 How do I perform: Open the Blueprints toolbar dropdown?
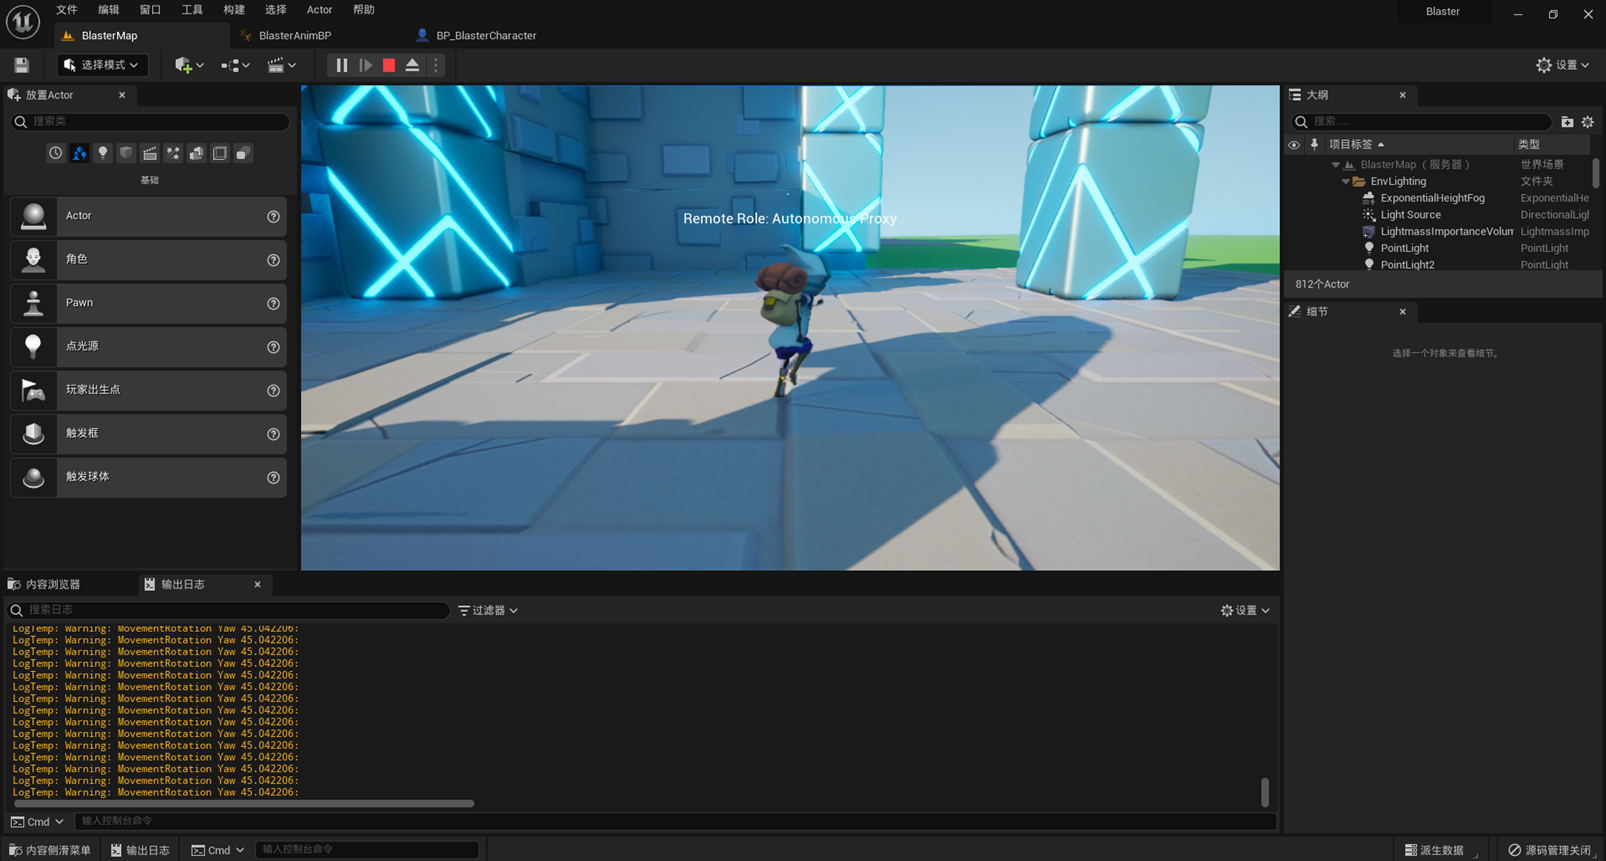click(x=235, y=65)
